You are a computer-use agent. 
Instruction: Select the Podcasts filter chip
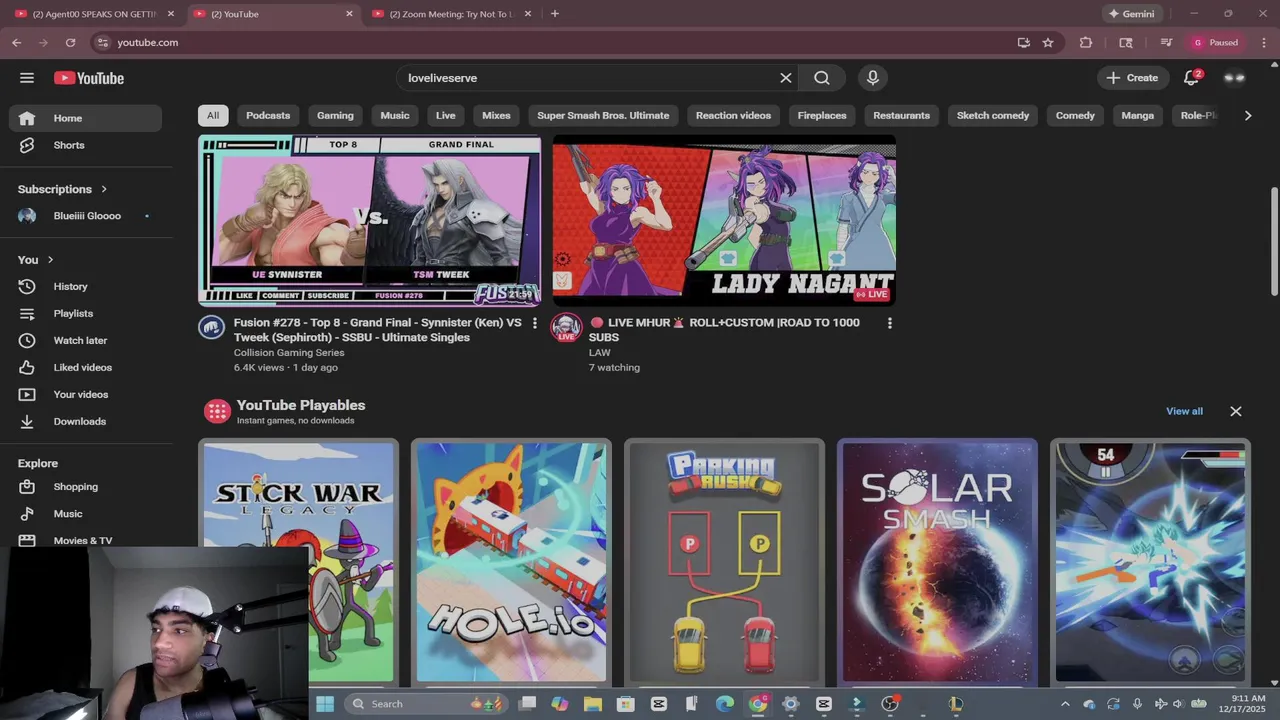tap(268, 116)
